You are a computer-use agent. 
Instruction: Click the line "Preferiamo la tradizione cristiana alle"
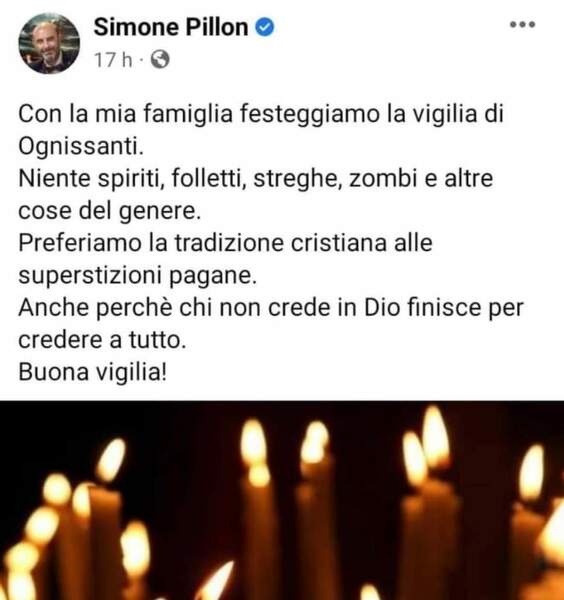(225, 243)
